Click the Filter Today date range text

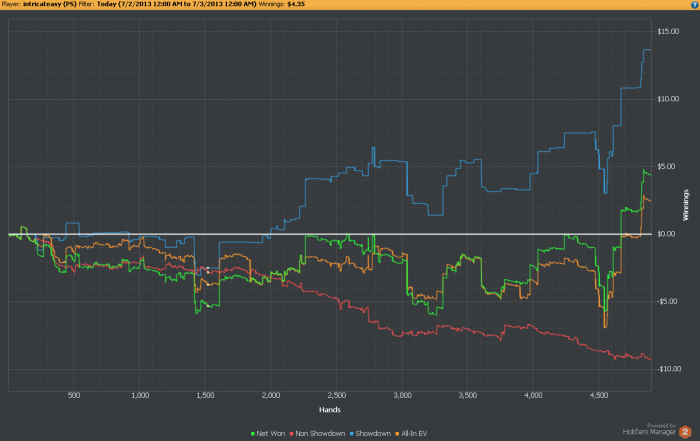pos(177,4)
